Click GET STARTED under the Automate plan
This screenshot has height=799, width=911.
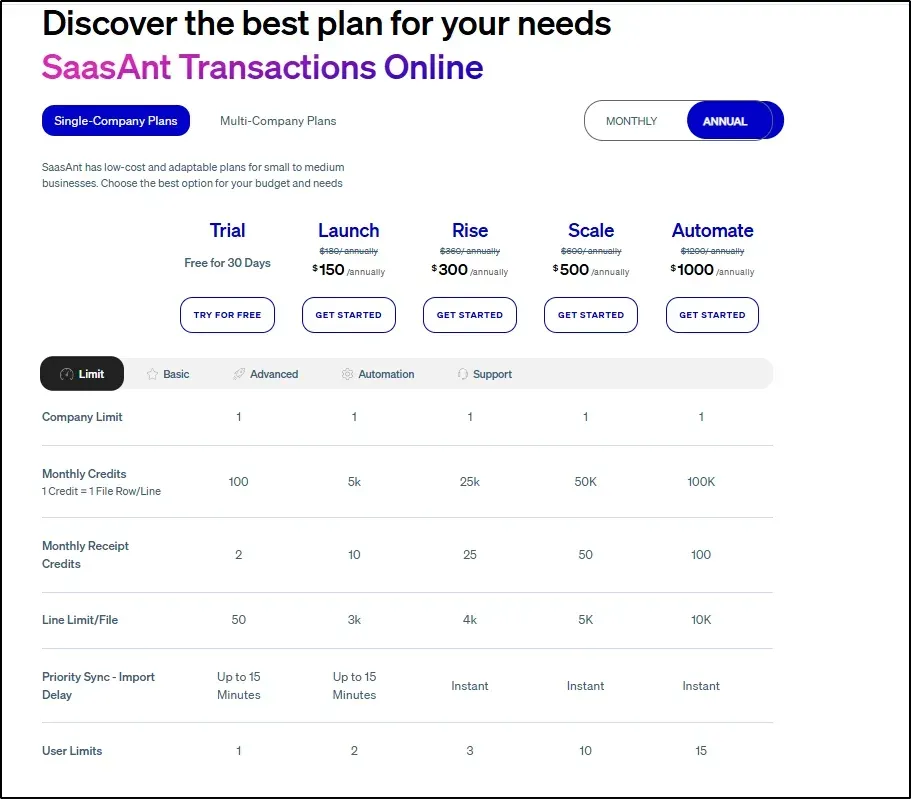712,315
